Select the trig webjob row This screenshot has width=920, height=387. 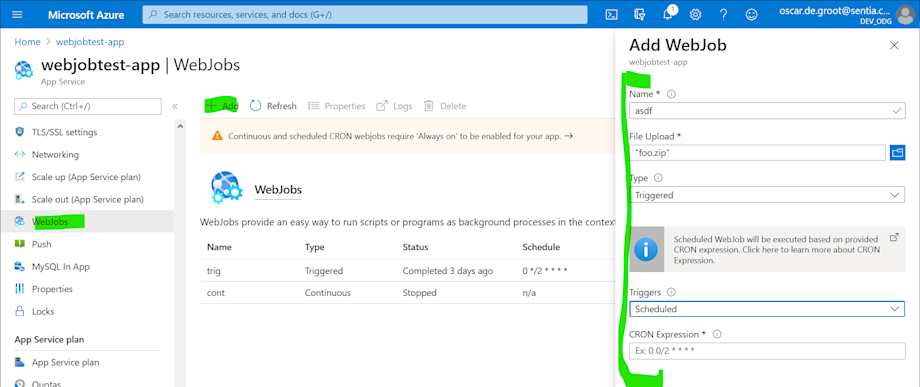click(408, 271)
